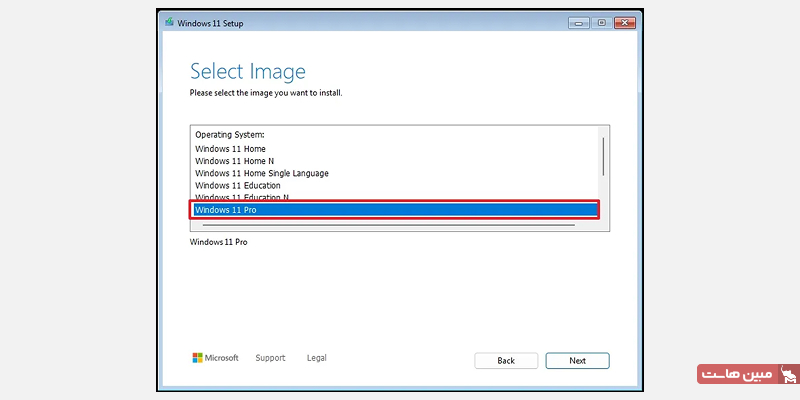The width and height of the screenshot is (800, 400).
Task: Click the horizontal scrollbar under the list
Action: 388,225
